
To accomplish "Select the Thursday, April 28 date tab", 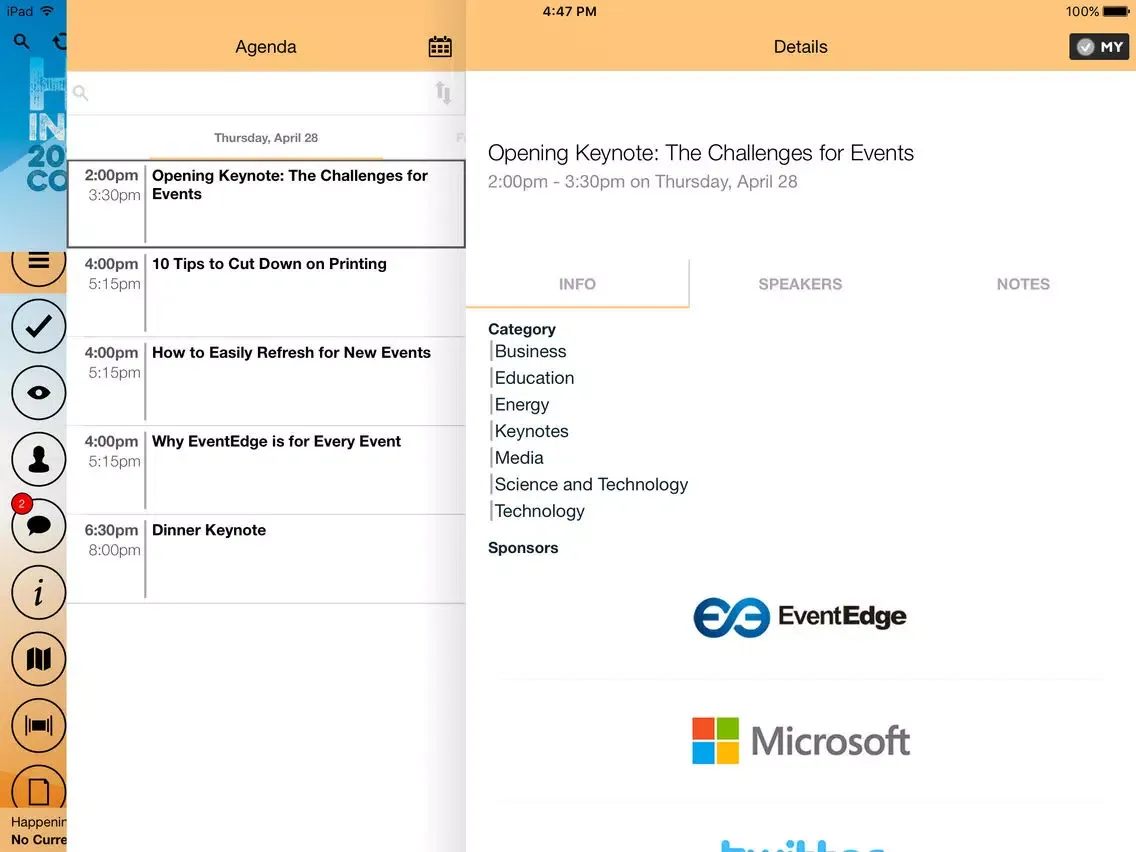I will tap(266, 138).
